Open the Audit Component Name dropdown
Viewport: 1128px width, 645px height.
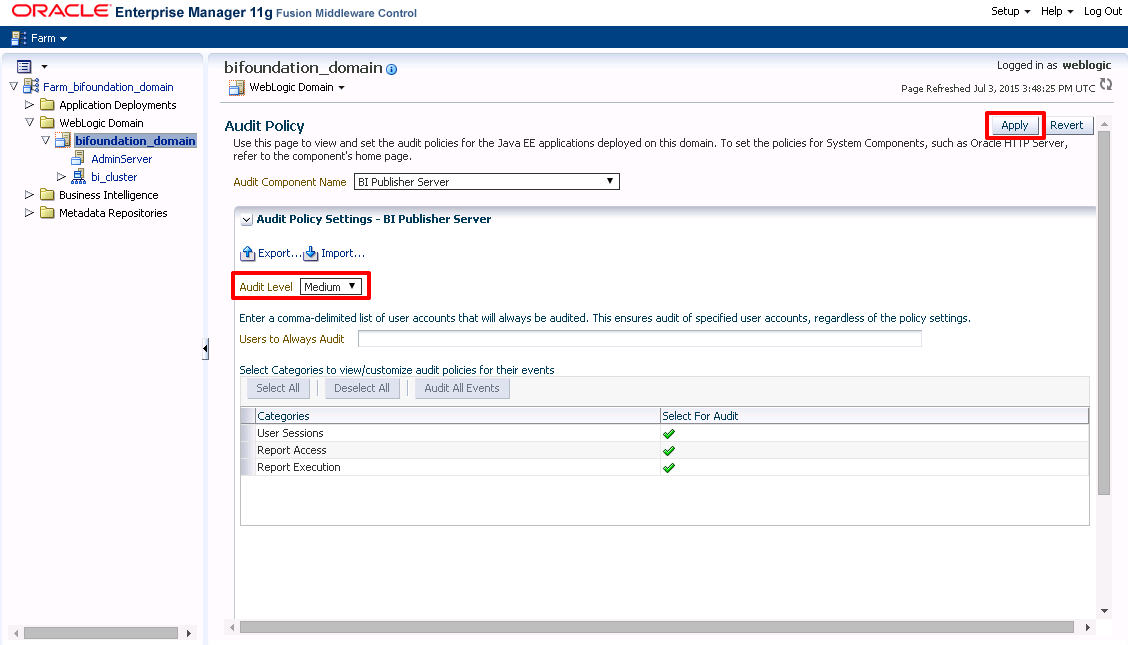click(487, 182)
